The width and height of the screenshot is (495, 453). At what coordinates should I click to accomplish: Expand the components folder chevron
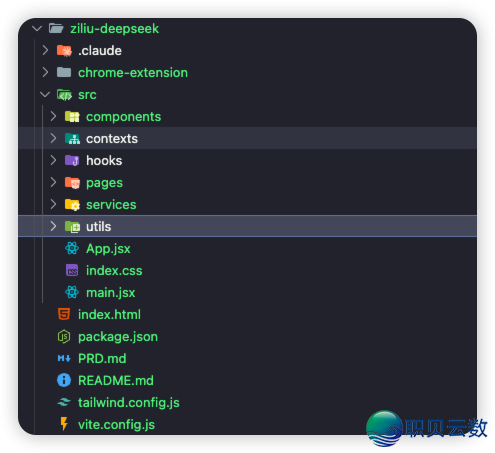point(53,117)
